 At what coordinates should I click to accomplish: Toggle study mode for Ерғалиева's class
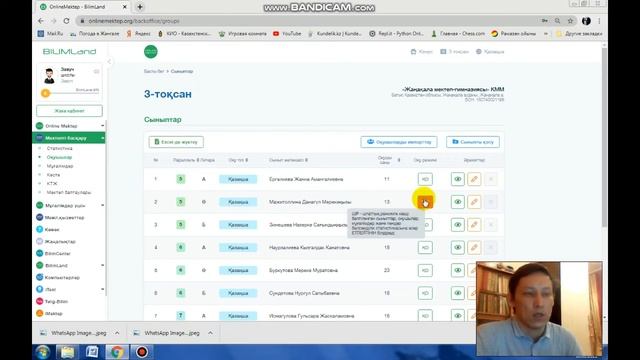pyautogui.click(x=425, y=179)
